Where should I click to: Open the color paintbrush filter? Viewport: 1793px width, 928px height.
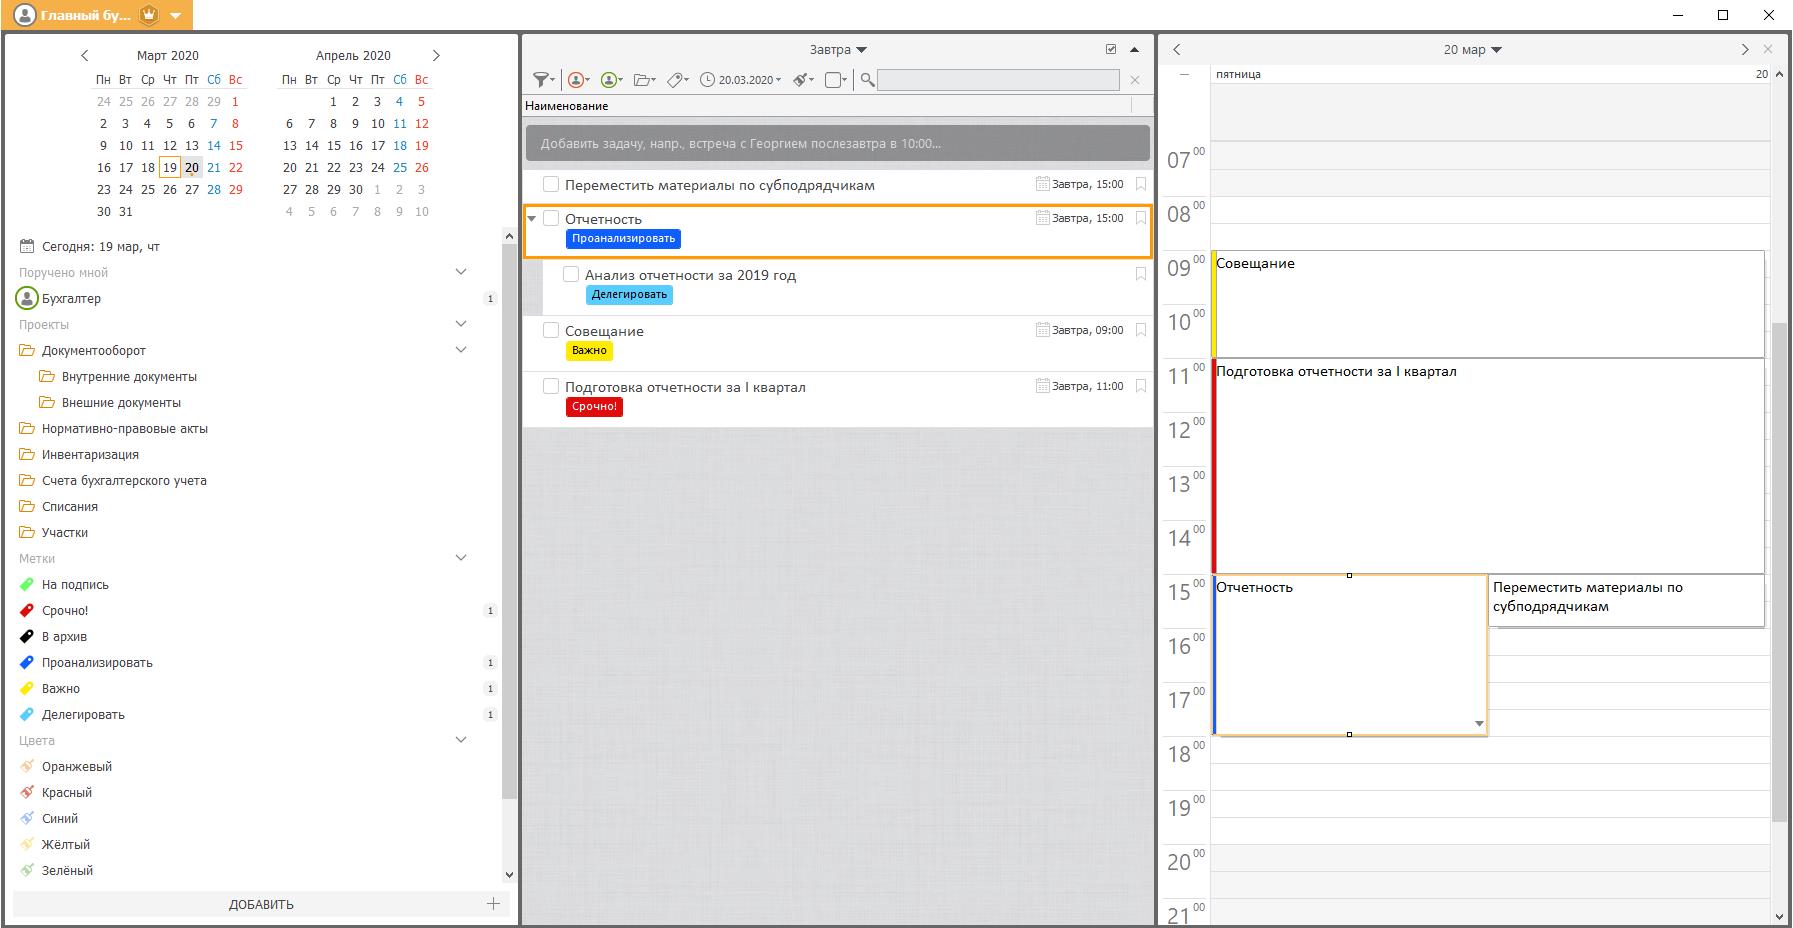pos(803,80)
